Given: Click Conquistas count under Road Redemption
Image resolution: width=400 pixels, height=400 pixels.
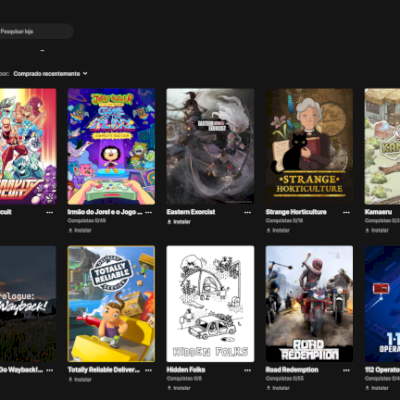Looking at the screenshot, I should pyautogui.click(x=285, y=378).
